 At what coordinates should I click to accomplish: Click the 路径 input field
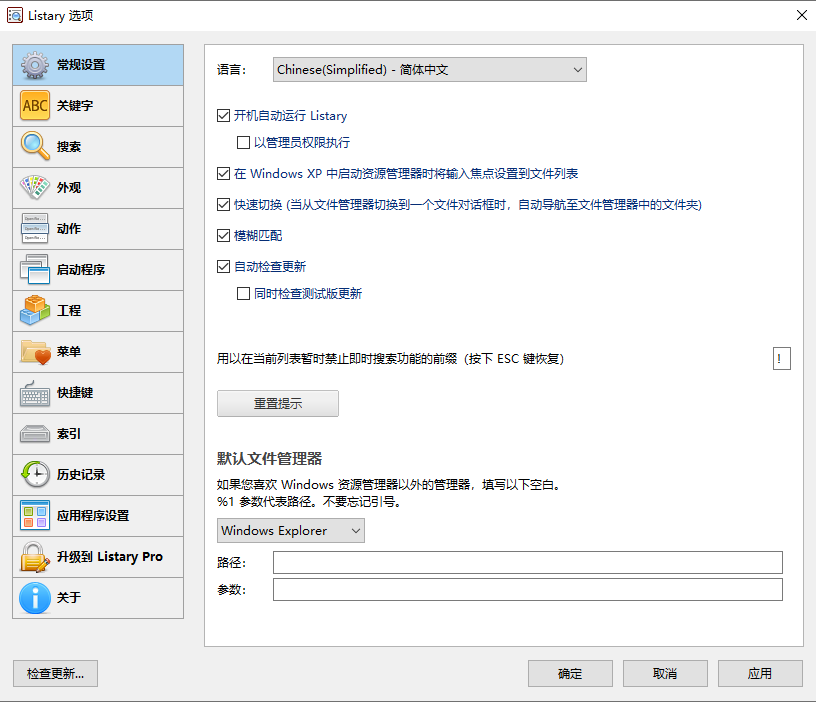[x=528, y=563]
